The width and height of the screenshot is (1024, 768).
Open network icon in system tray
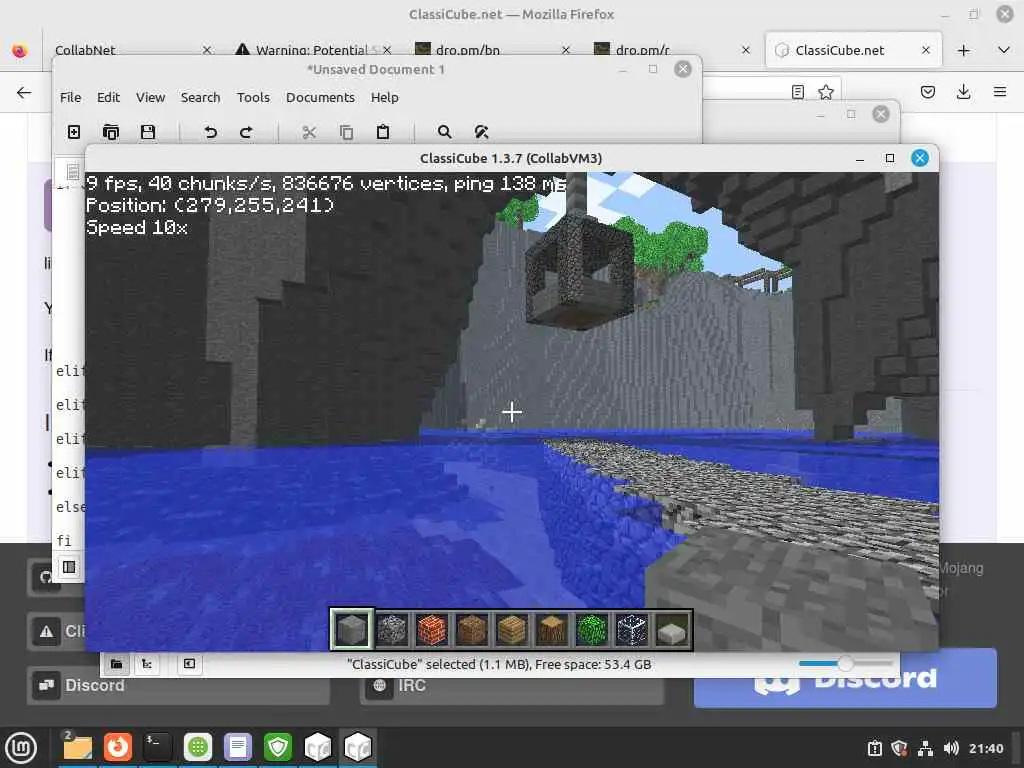[x=925, y=748]
